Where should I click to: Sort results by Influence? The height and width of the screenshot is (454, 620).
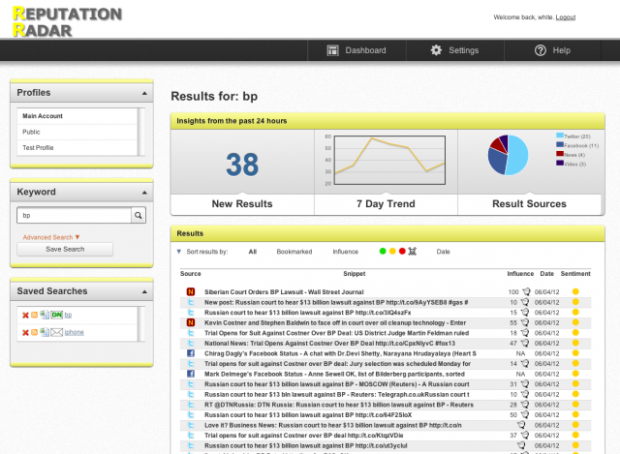[x=345, y=252]
